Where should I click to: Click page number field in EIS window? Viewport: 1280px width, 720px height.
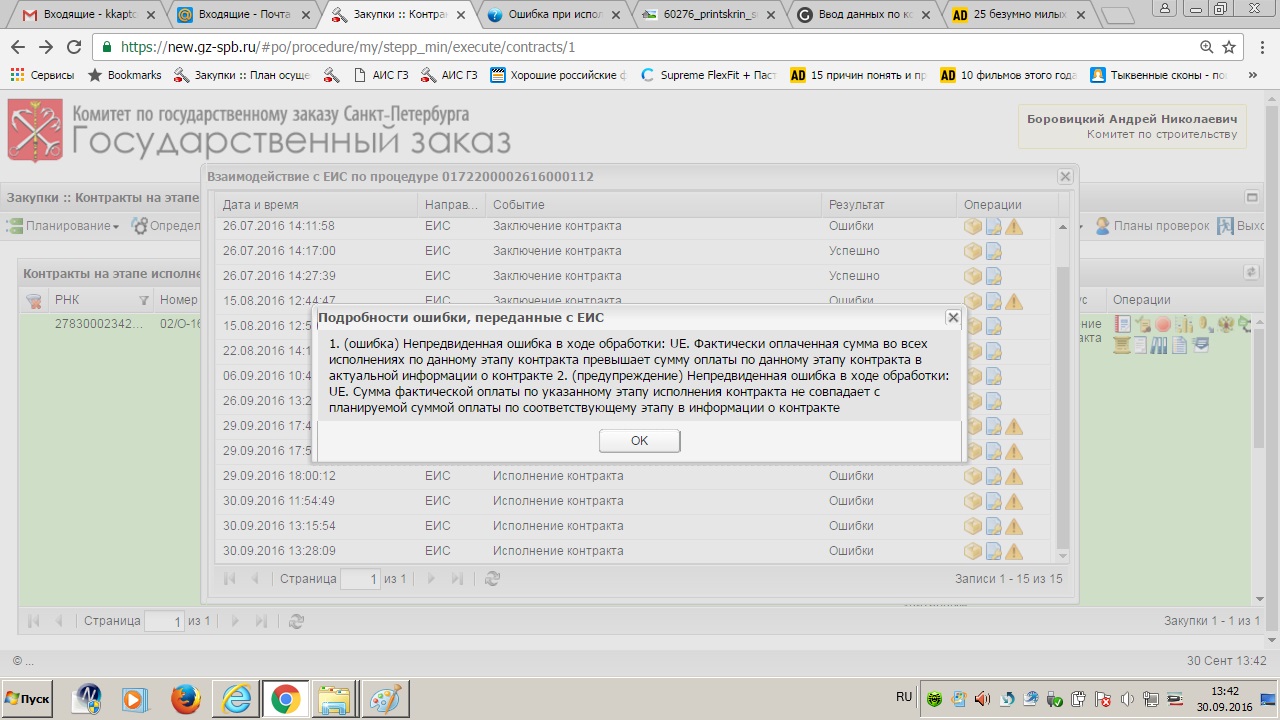[361, 578]
